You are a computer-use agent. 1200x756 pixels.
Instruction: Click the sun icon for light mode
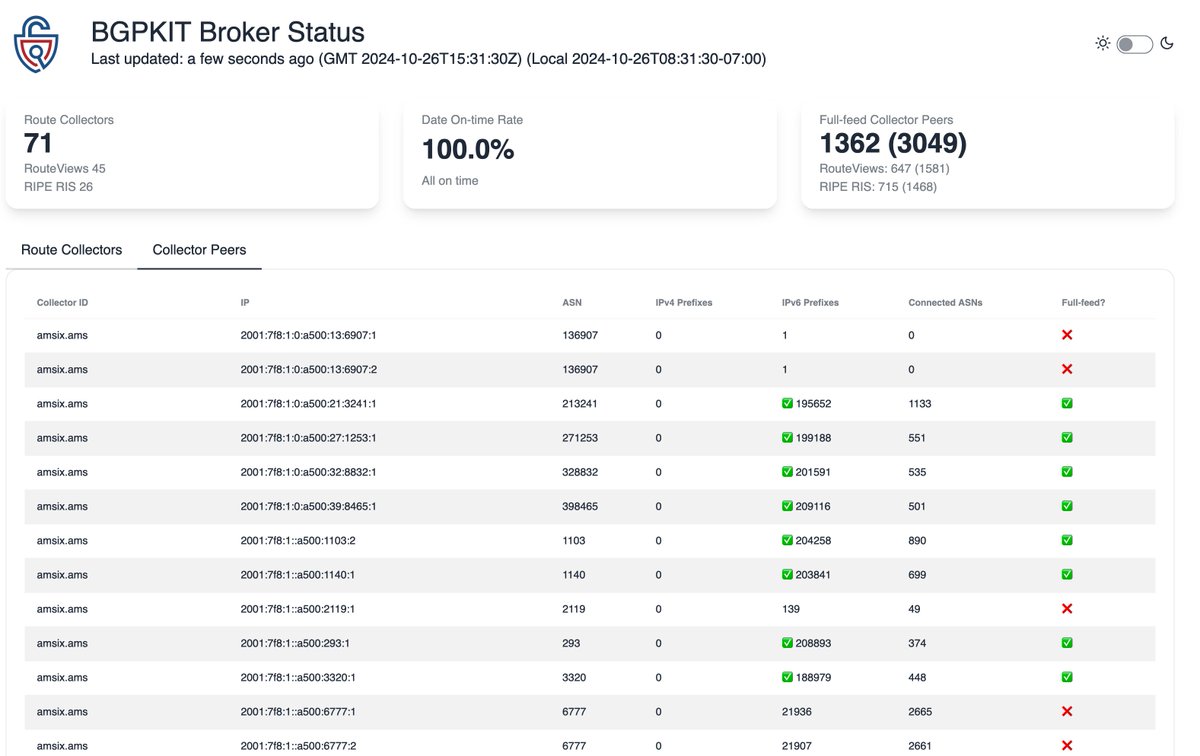(x=1102, y=44)
